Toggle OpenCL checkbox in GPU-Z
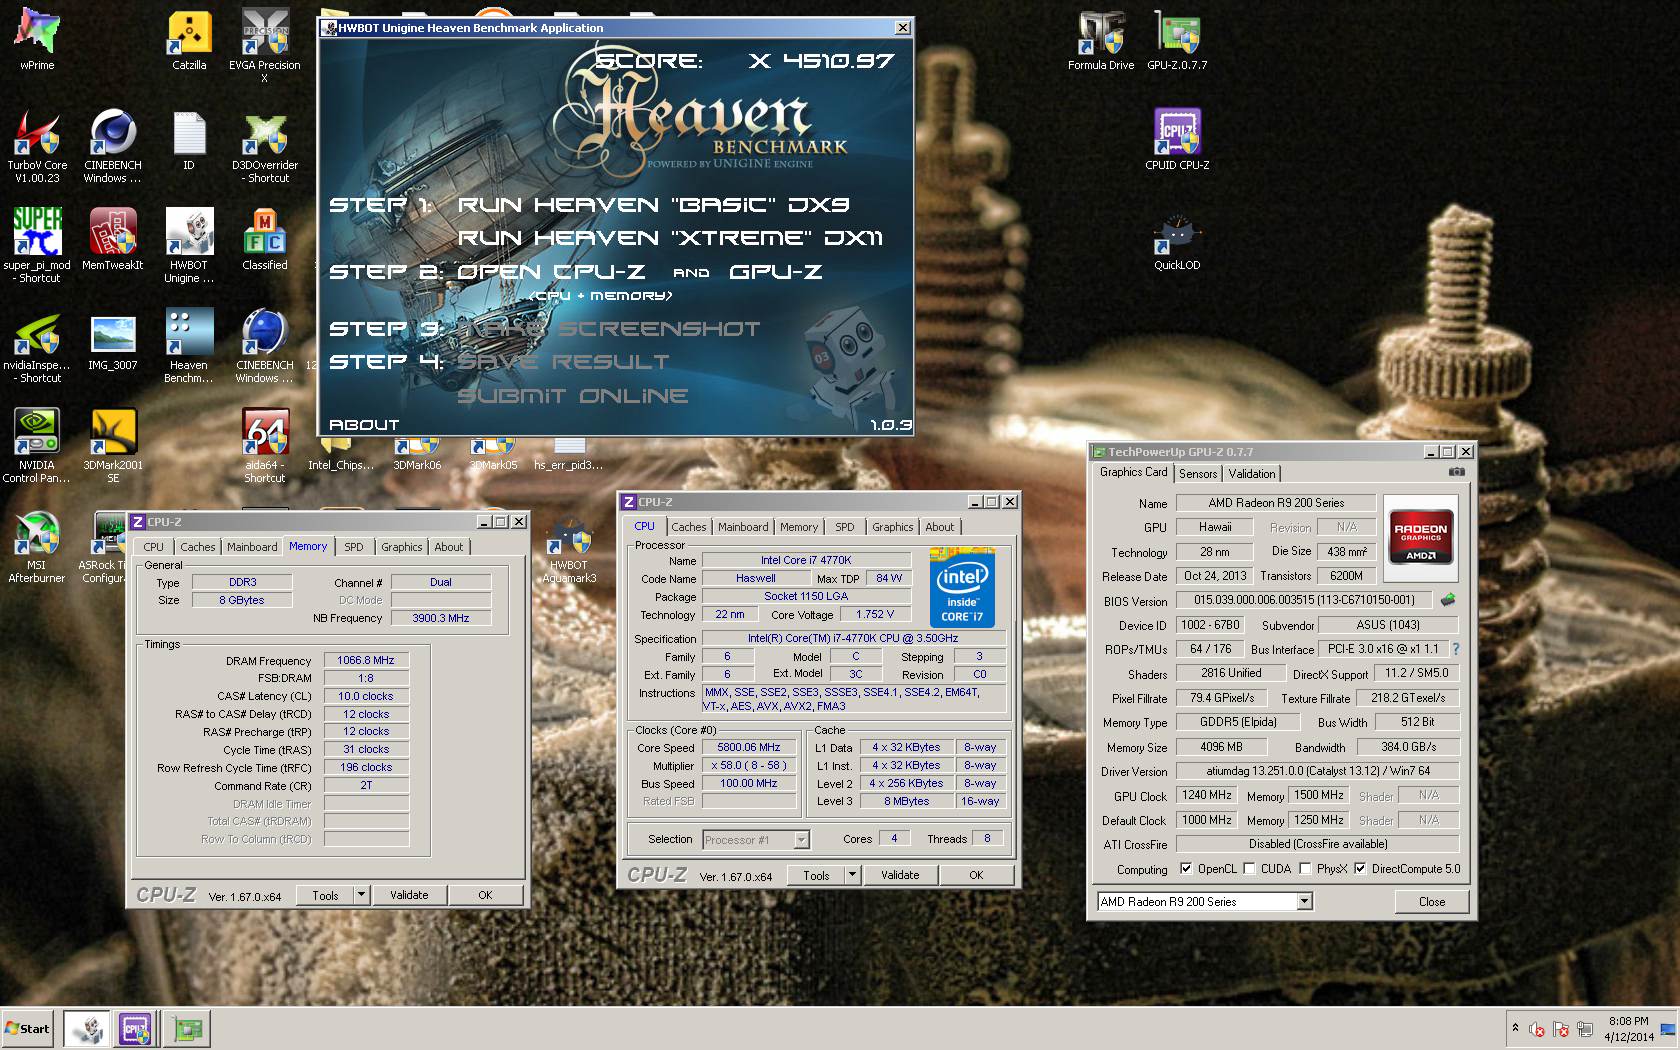Viewport: 1680px width, 1050px height. [1186, 868]
